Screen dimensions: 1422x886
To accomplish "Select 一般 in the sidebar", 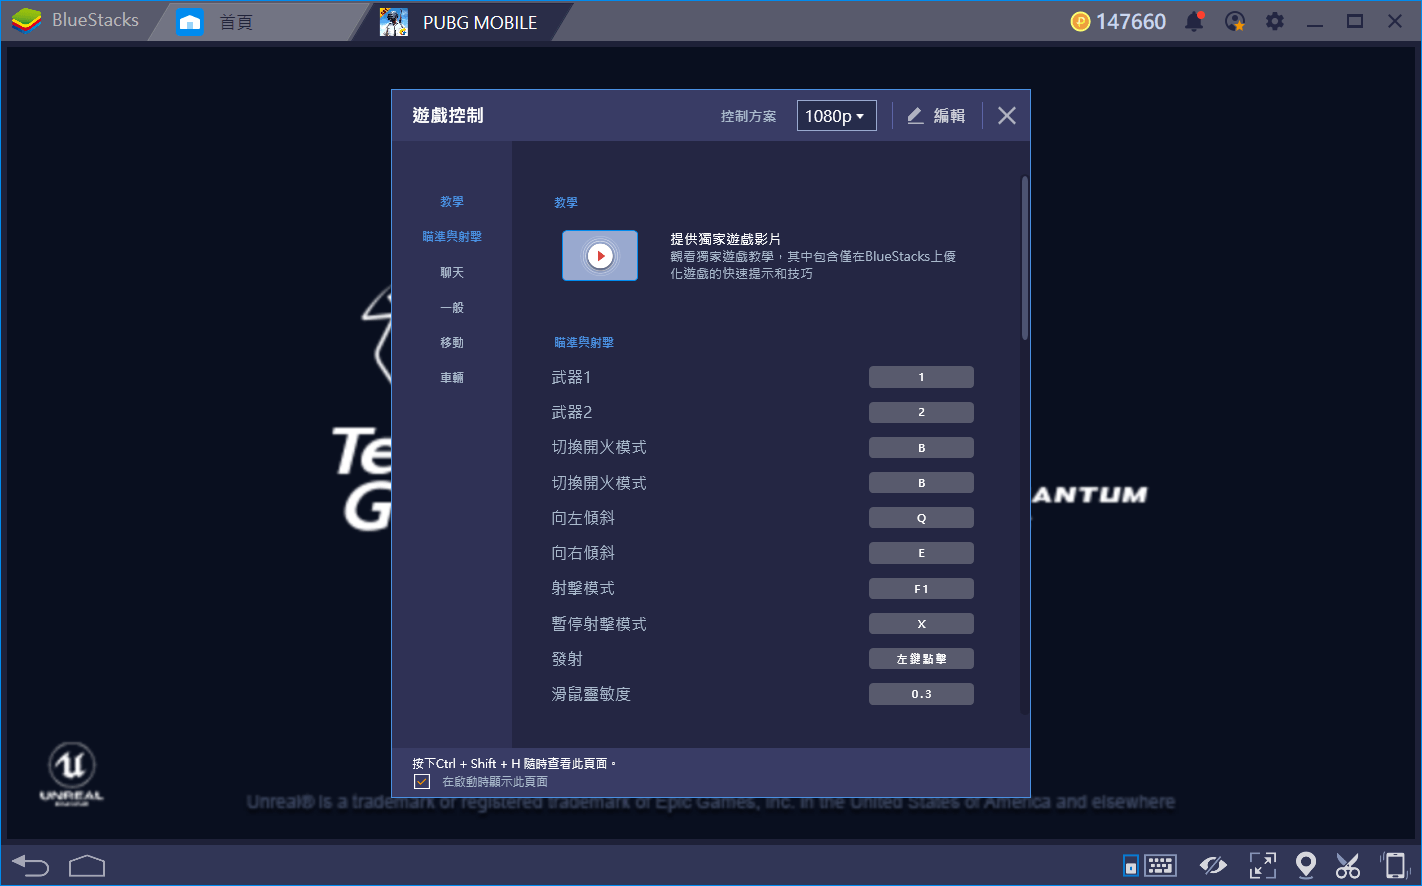I will click(452, 307).
